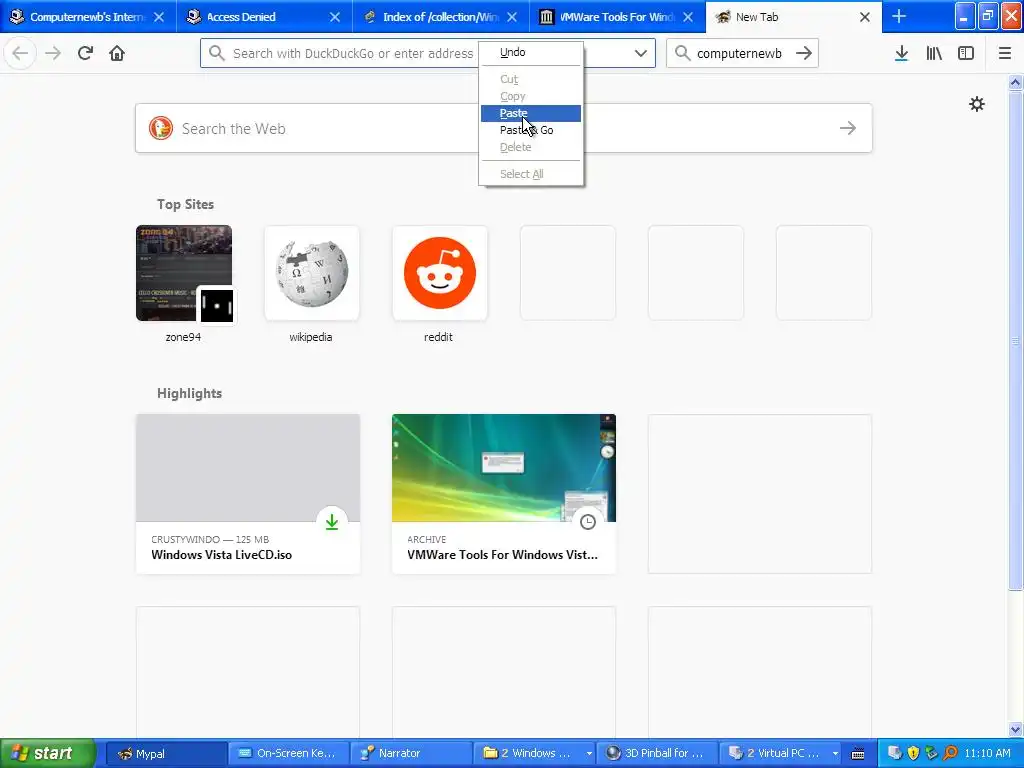The height and width of the screenshot is (768, 1024).
Task: Open the Library toolbar icon
Action: click(x=934, y=53)
